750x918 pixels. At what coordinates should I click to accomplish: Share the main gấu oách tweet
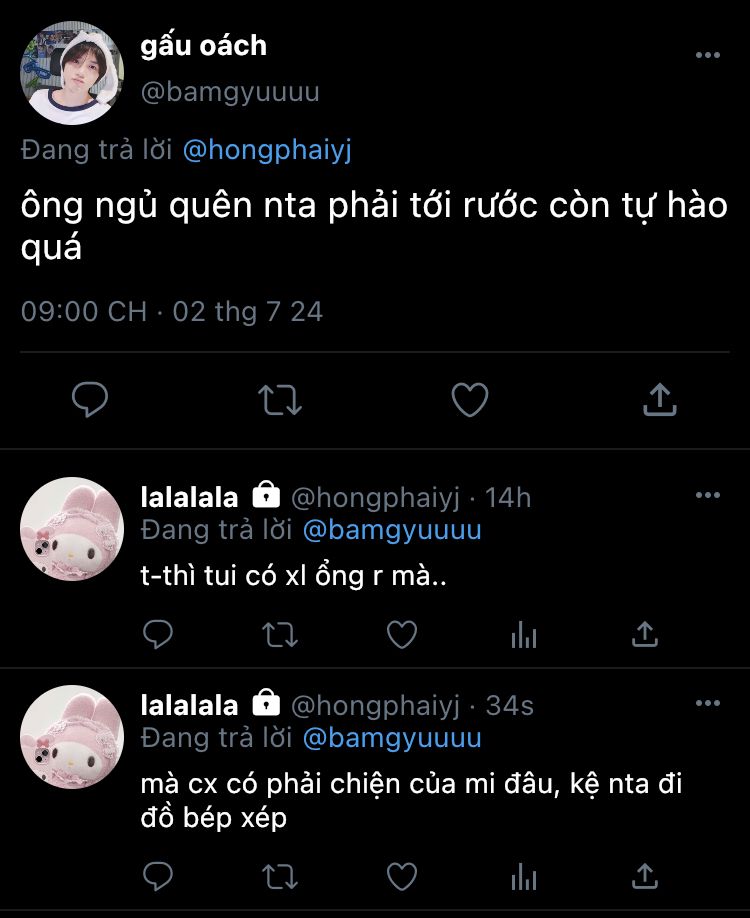660,399
